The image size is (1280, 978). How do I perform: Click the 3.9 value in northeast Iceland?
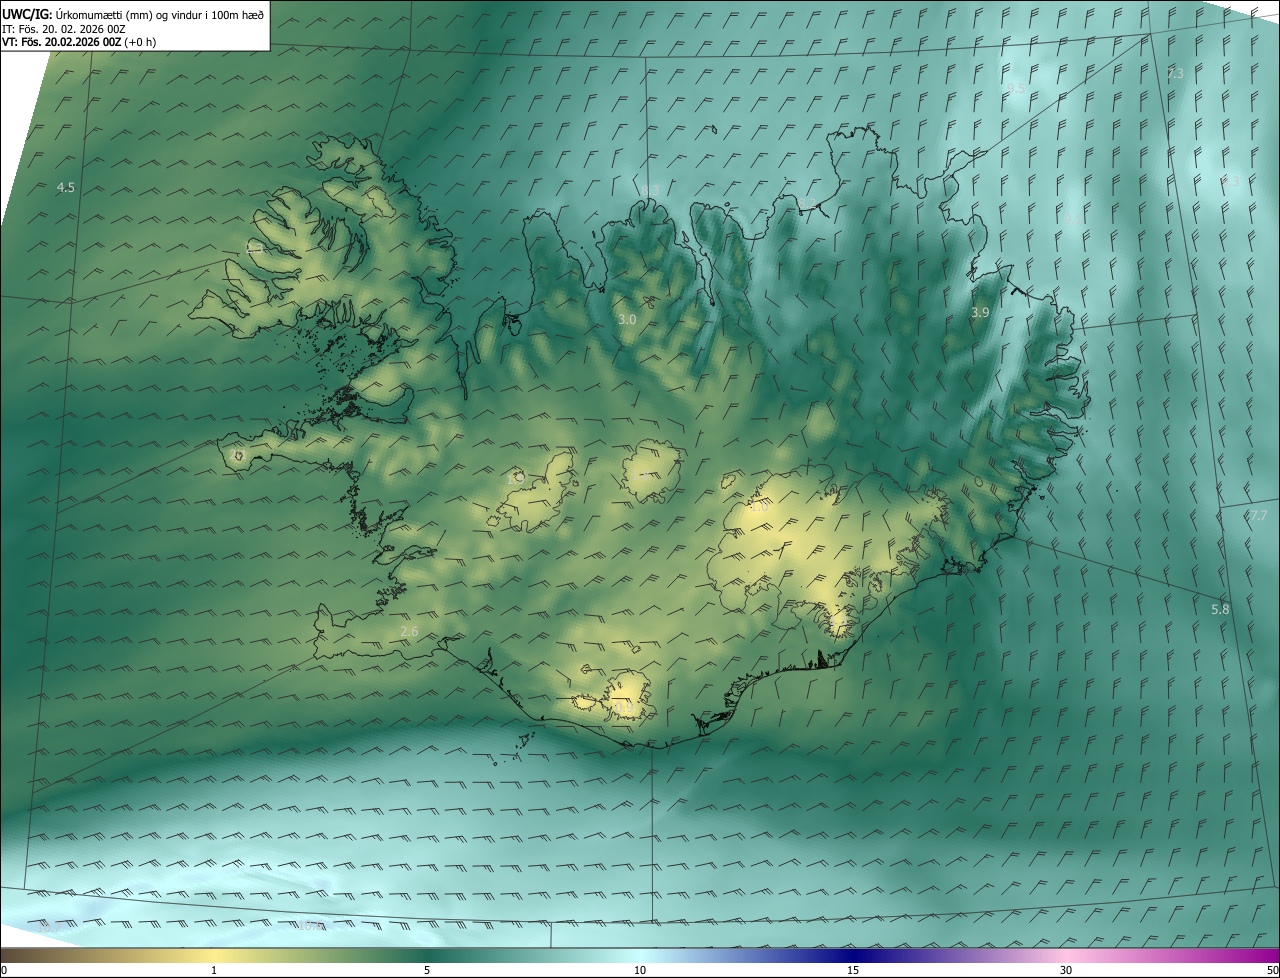click(980, 312)
